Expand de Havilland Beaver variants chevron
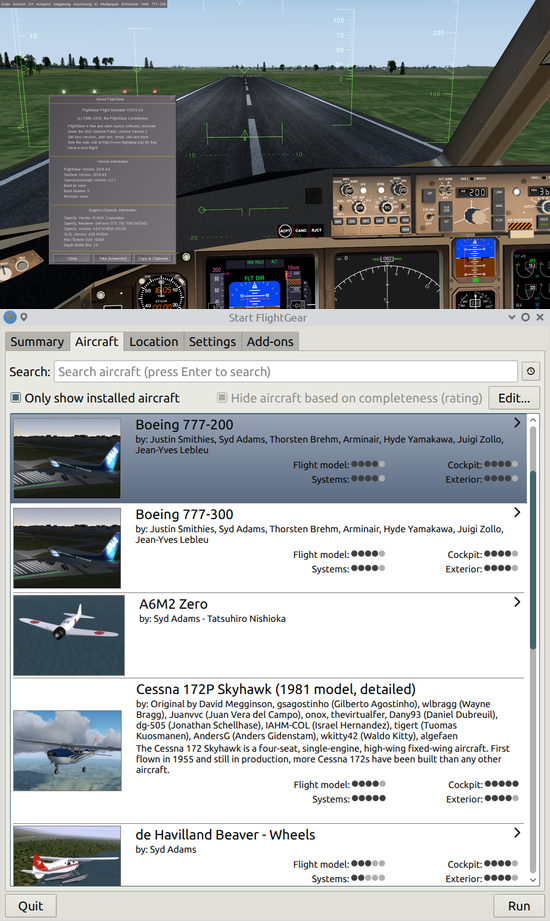Image resolution: width=550 pixels, height=921 pixels. pos(517,833)
